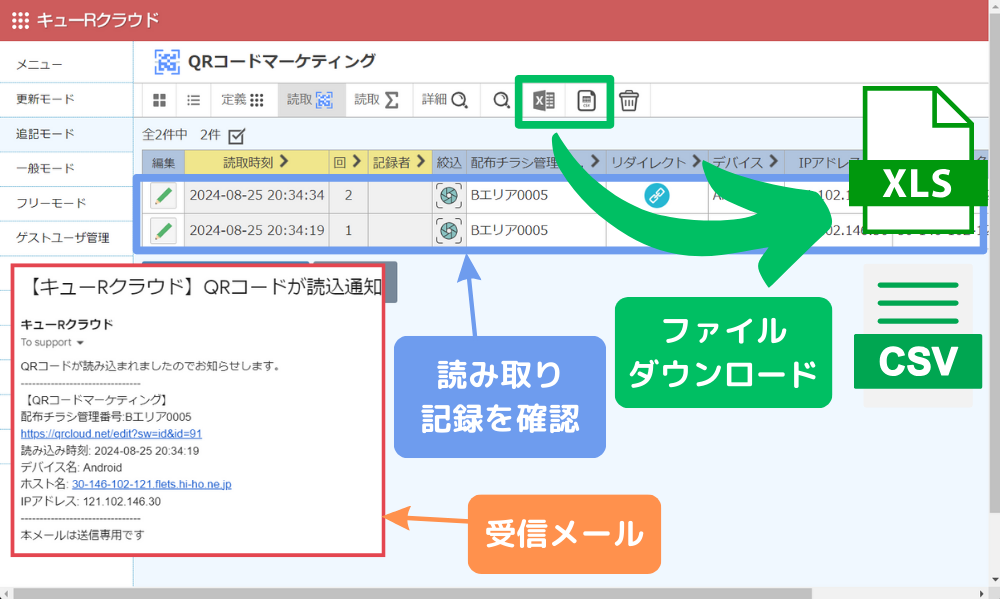Click the 2024-08-25 20:34:19 timestamp cell

tap(257, 230)
